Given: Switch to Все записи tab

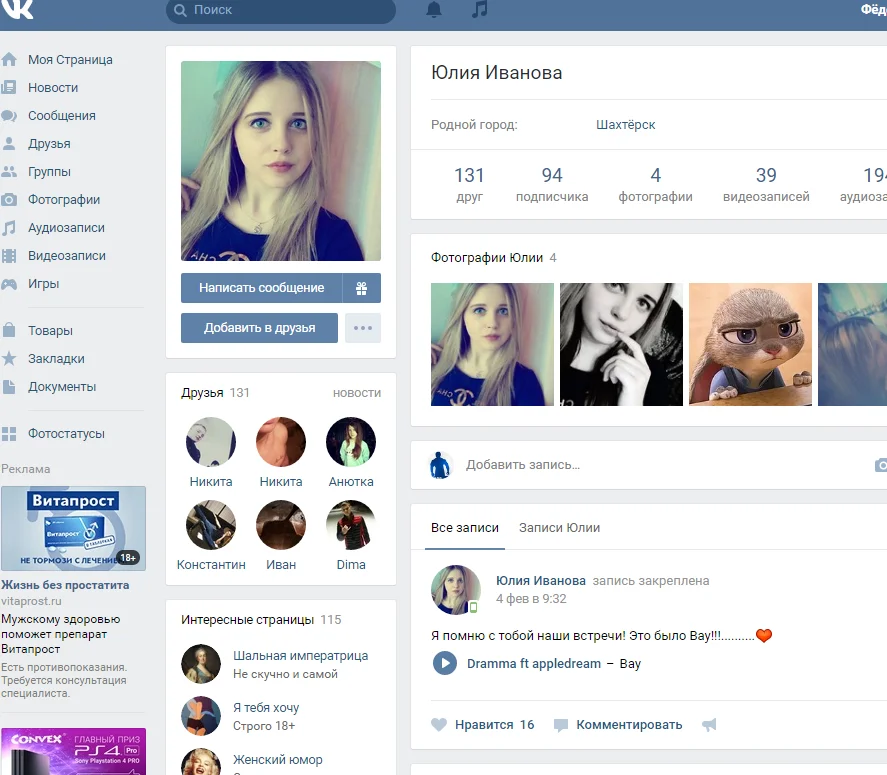Looking at the screenshot, I should pyautogui.click(x=465, y=528).
